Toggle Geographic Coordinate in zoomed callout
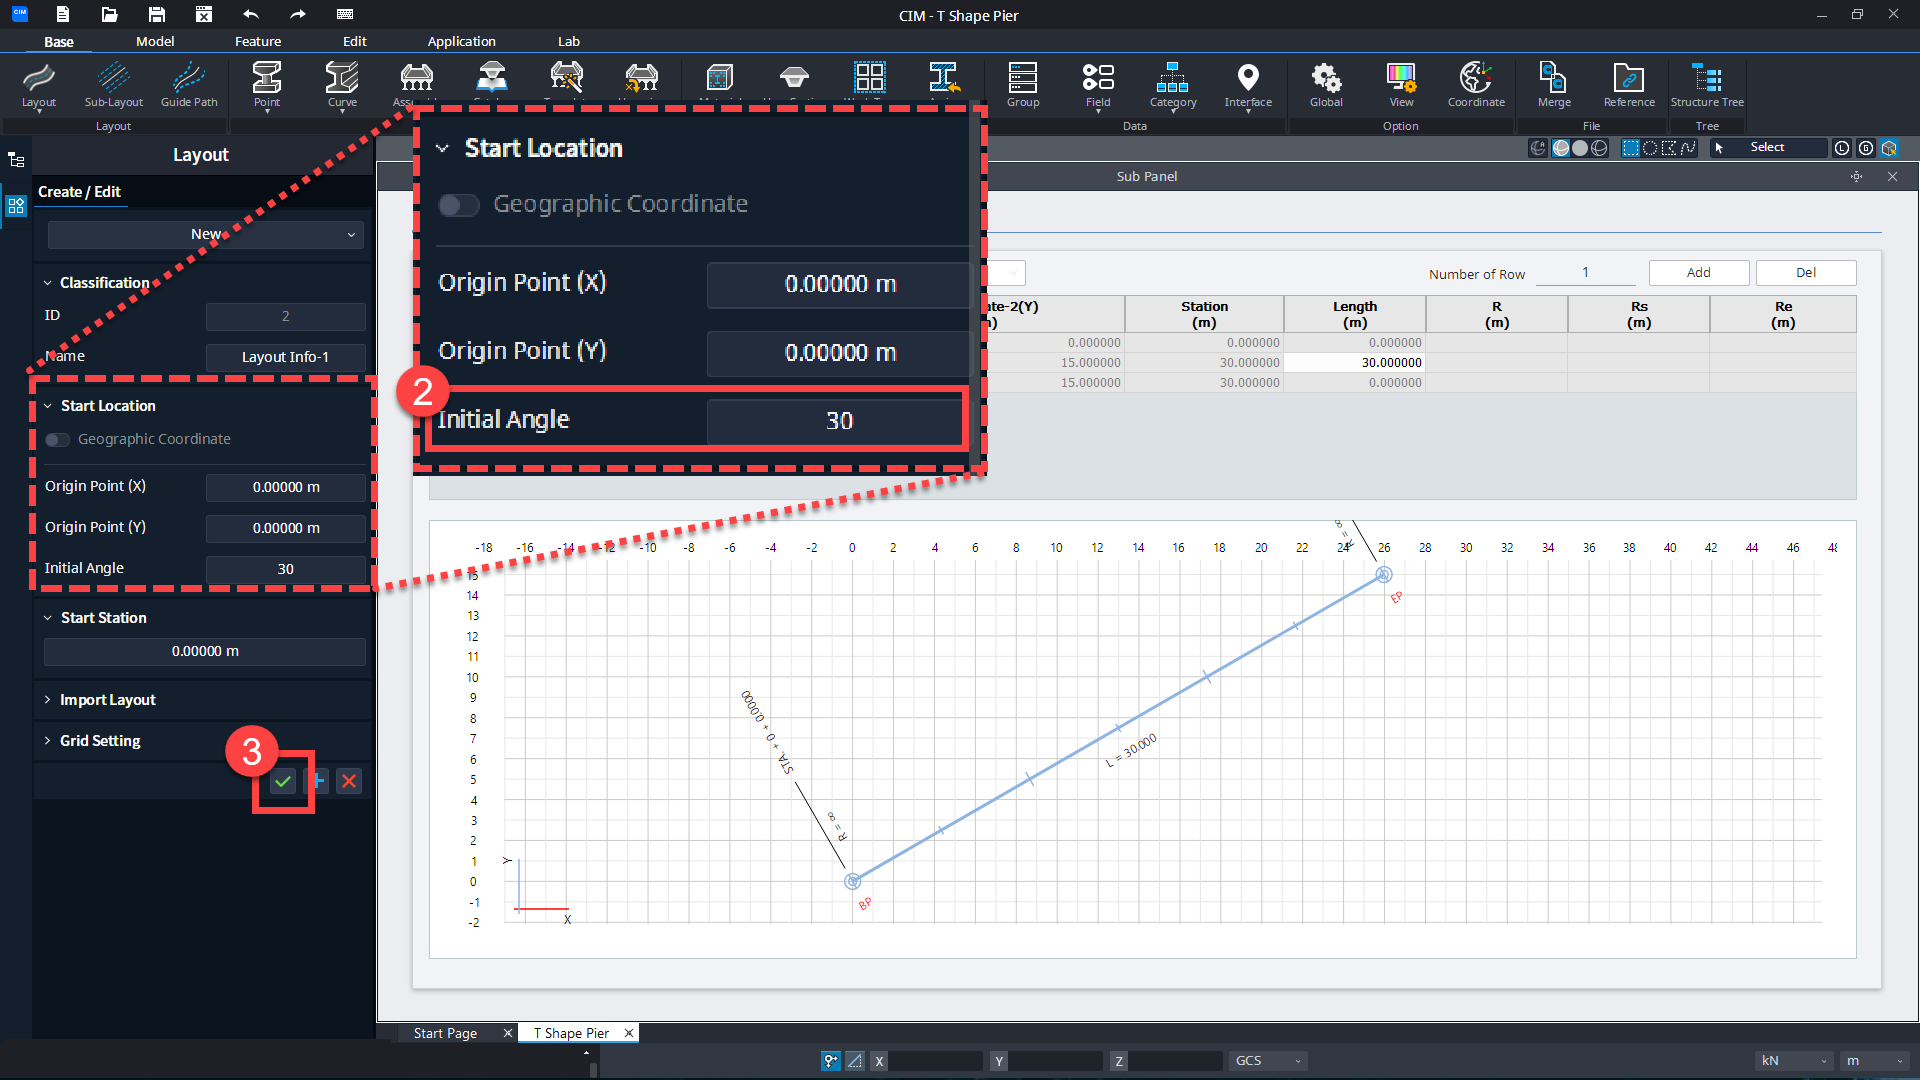The image size is (1920, 1080). [x=459, y=205]
